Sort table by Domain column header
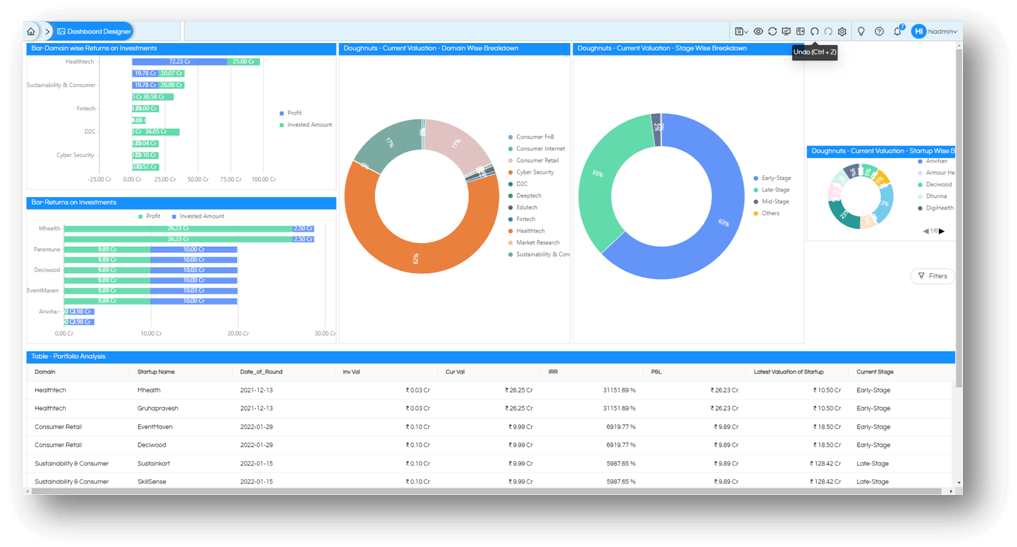Screen dimensions: 1017x547 click(x=45, y=372)
